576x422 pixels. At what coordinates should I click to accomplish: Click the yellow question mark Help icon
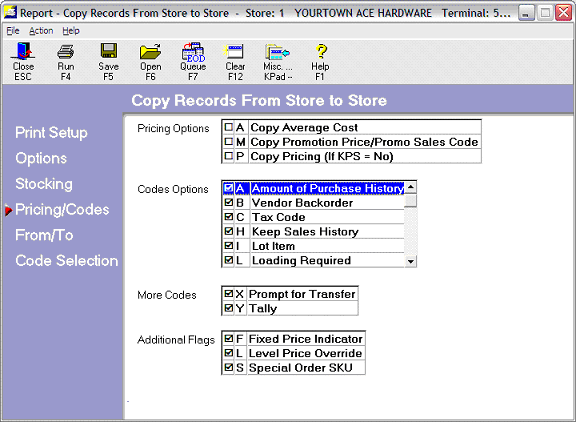320,61
